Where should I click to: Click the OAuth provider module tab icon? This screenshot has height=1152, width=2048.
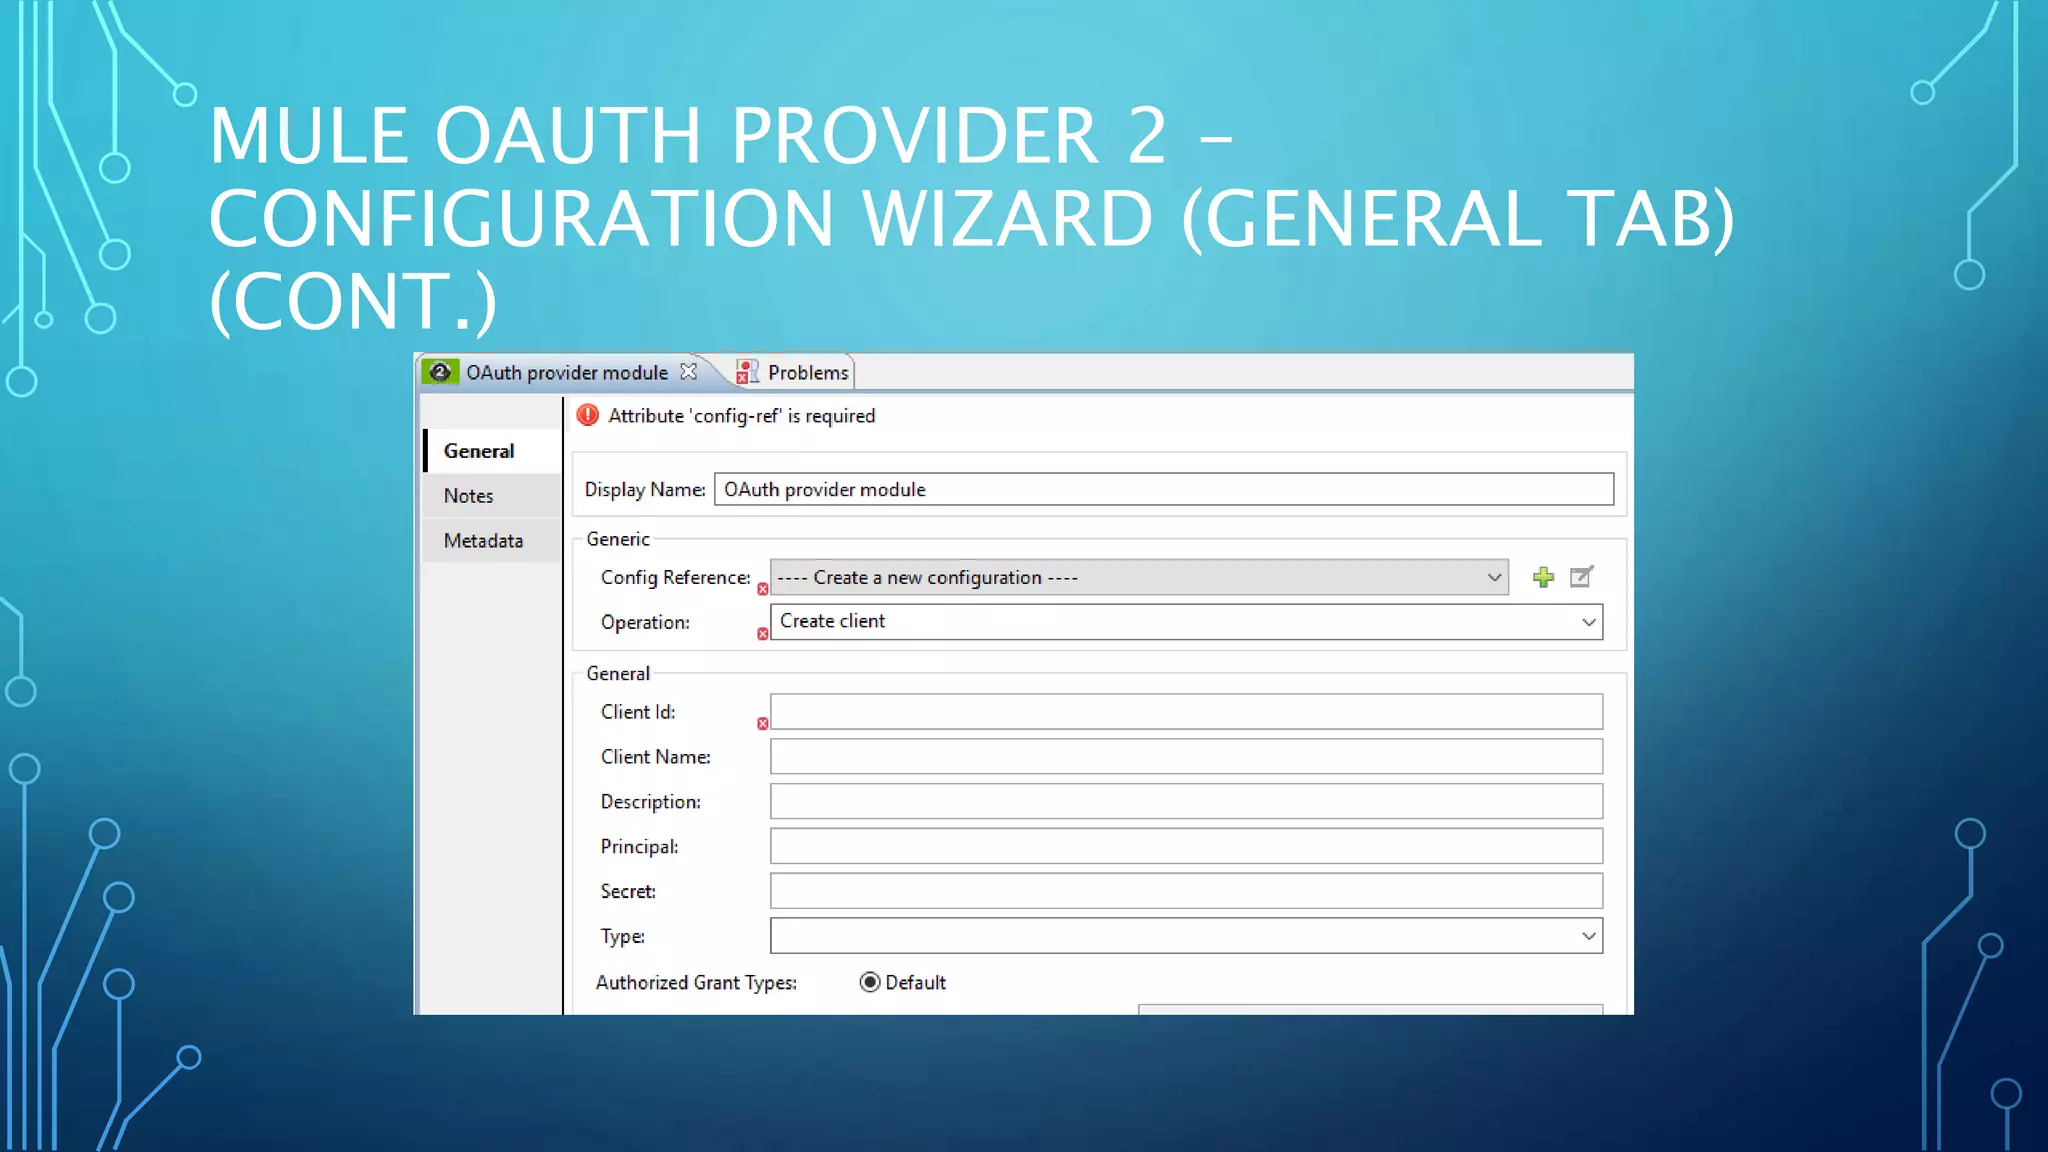click(x=439, y=372)
